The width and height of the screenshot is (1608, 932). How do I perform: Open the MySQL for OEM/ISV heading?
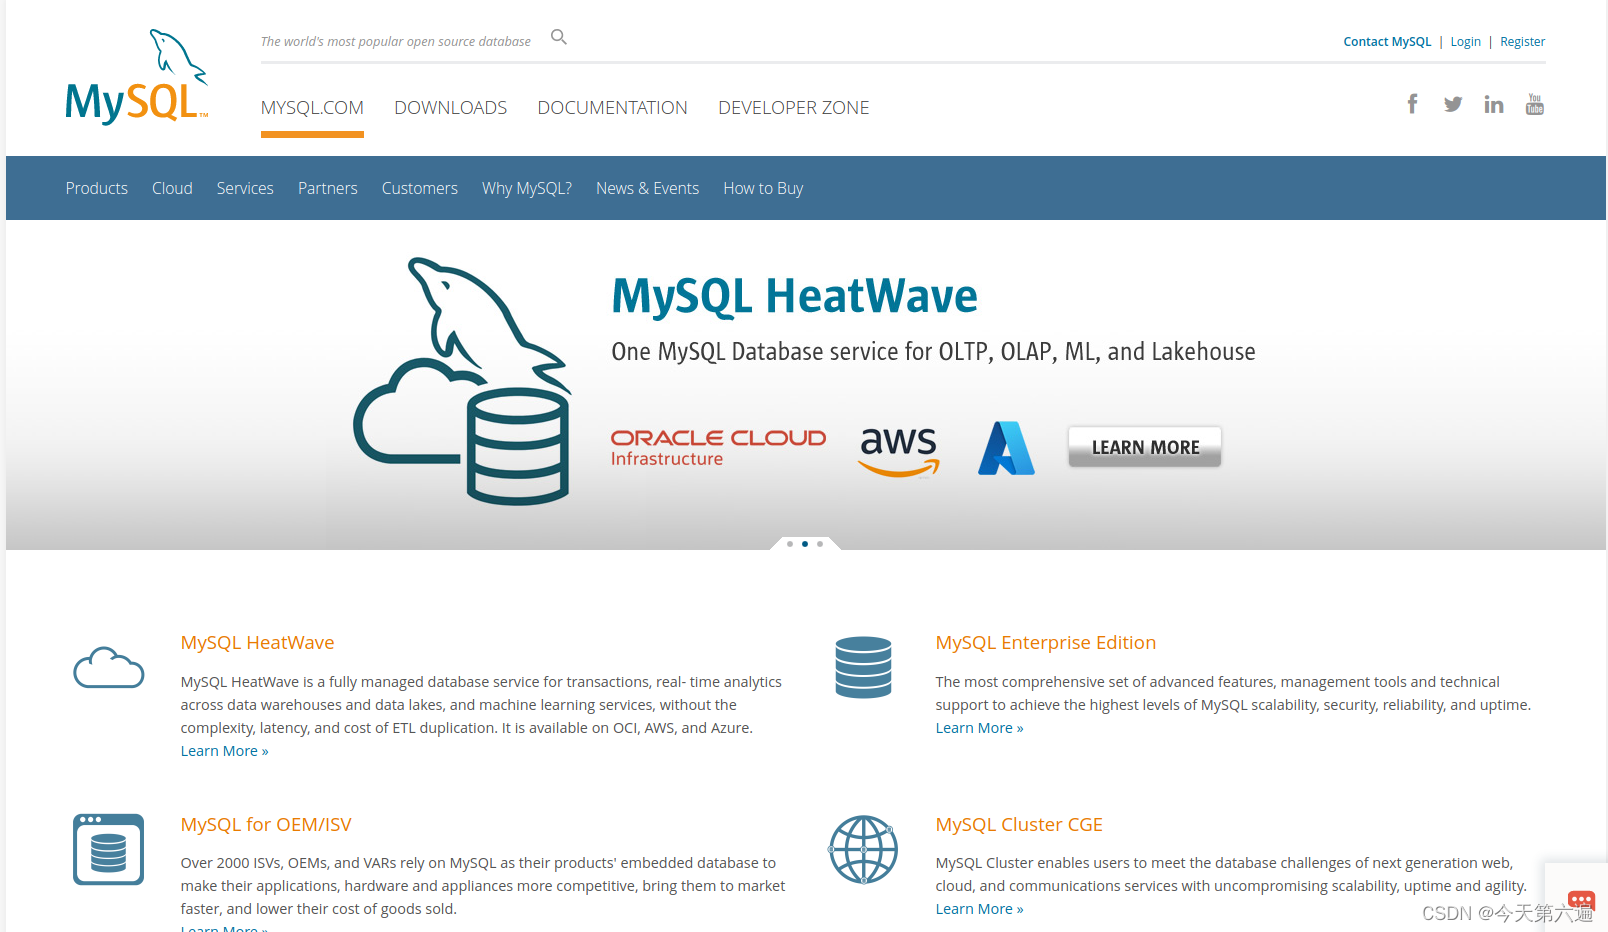266,825
